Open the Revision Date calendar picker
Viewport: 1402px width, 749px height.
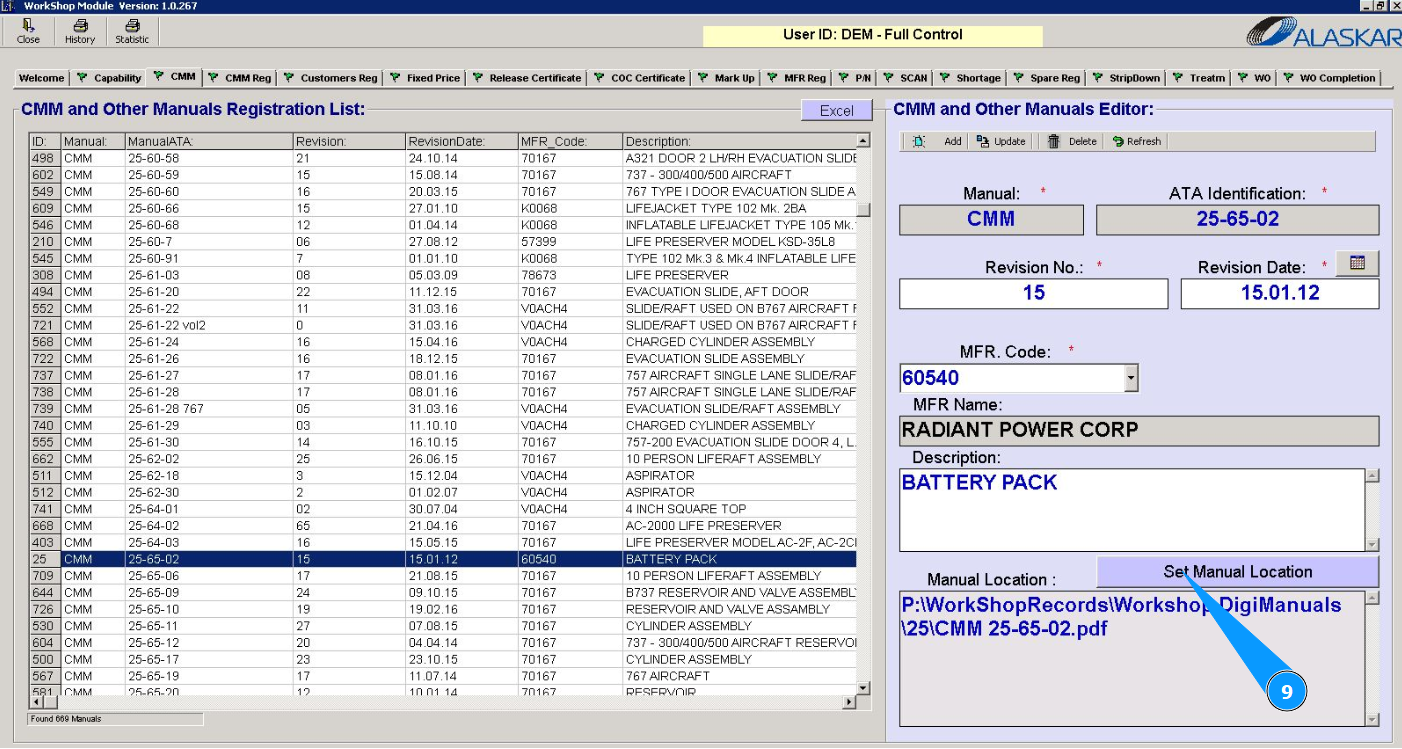[x=1357, y=263]
